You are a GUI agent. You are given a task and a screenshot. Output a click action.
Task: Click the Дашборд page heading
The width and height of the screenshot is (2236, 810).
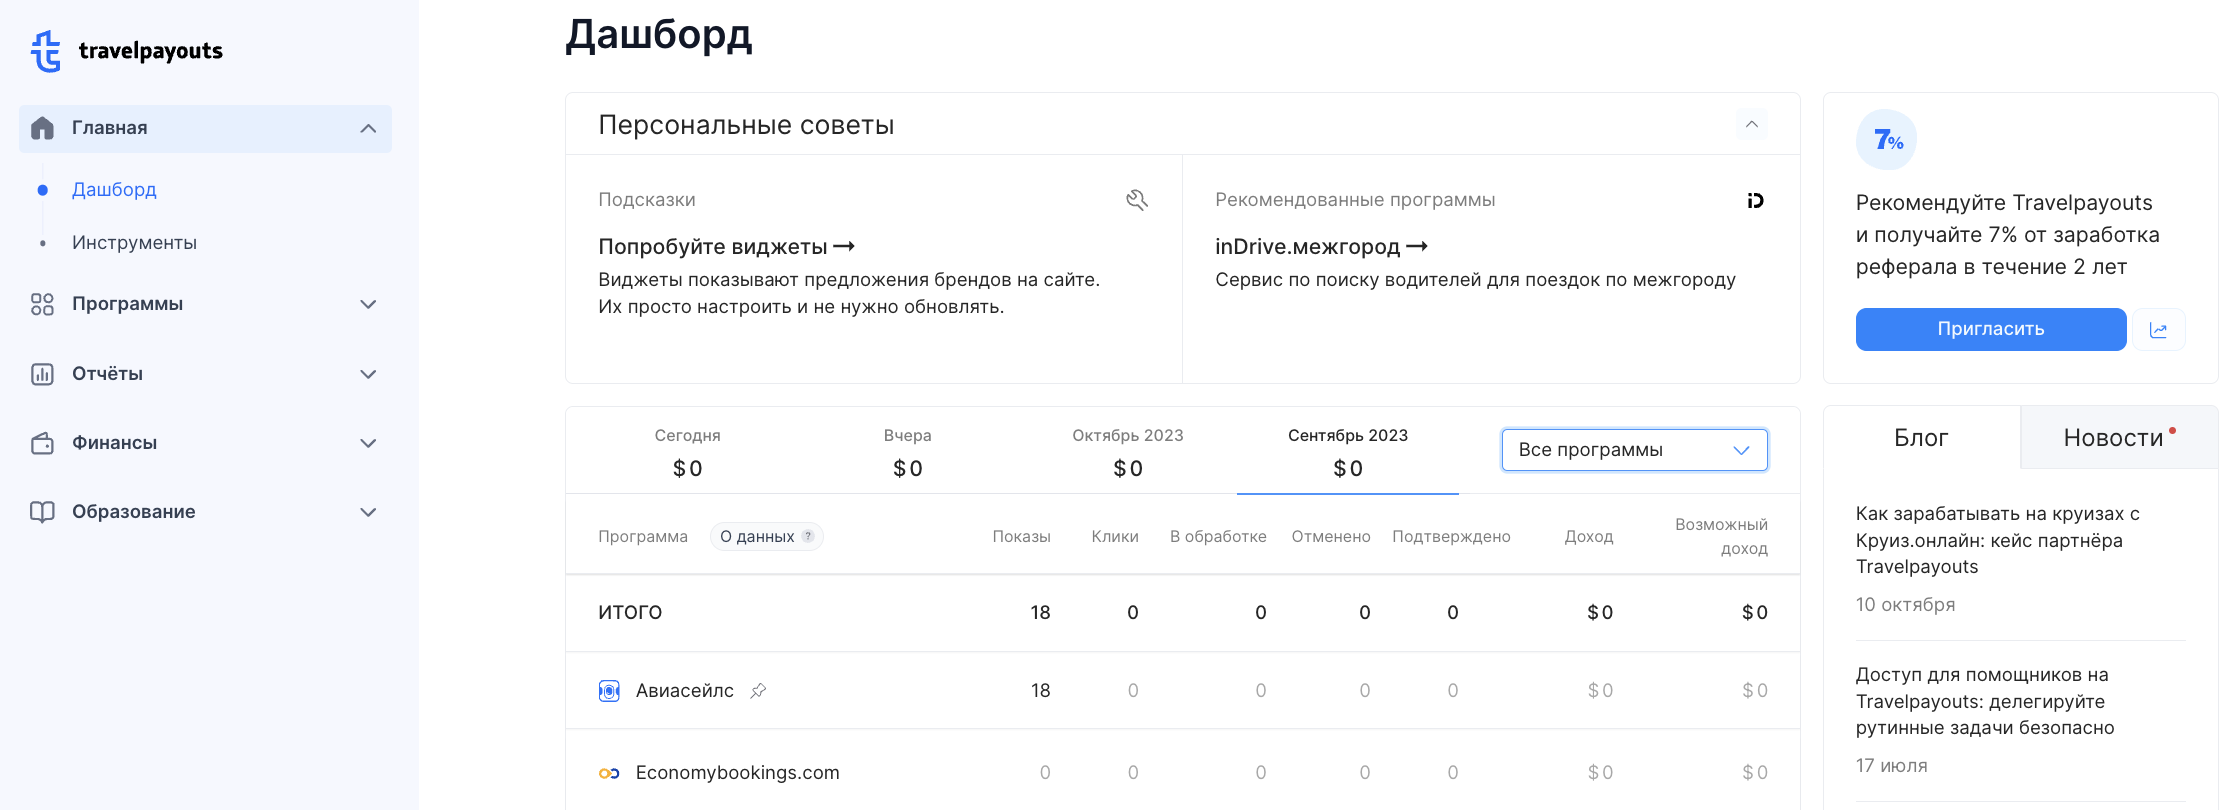tap(658, 35)
